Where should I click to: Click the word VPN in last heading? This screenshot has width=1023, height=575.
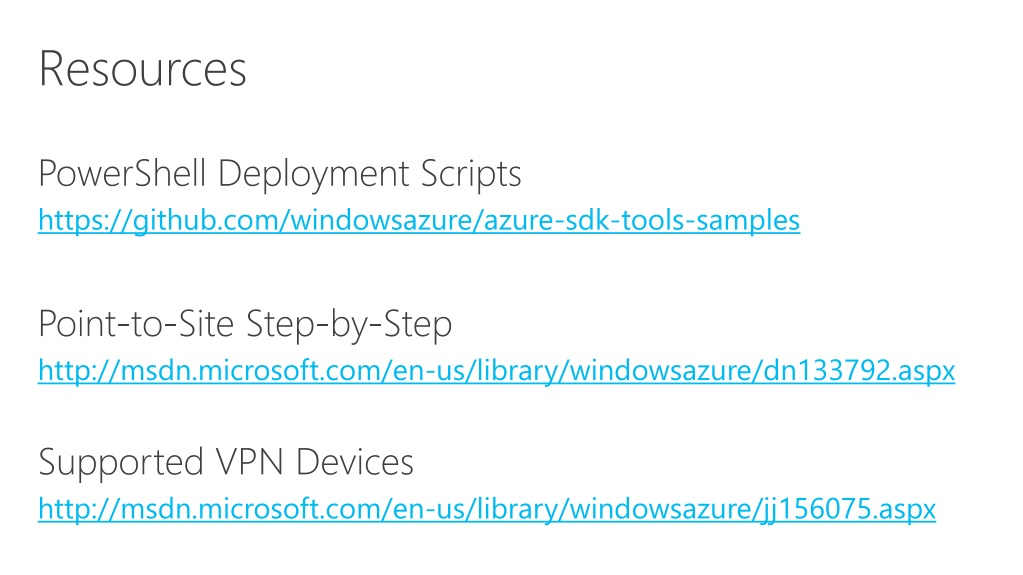(x=249, y=462)
